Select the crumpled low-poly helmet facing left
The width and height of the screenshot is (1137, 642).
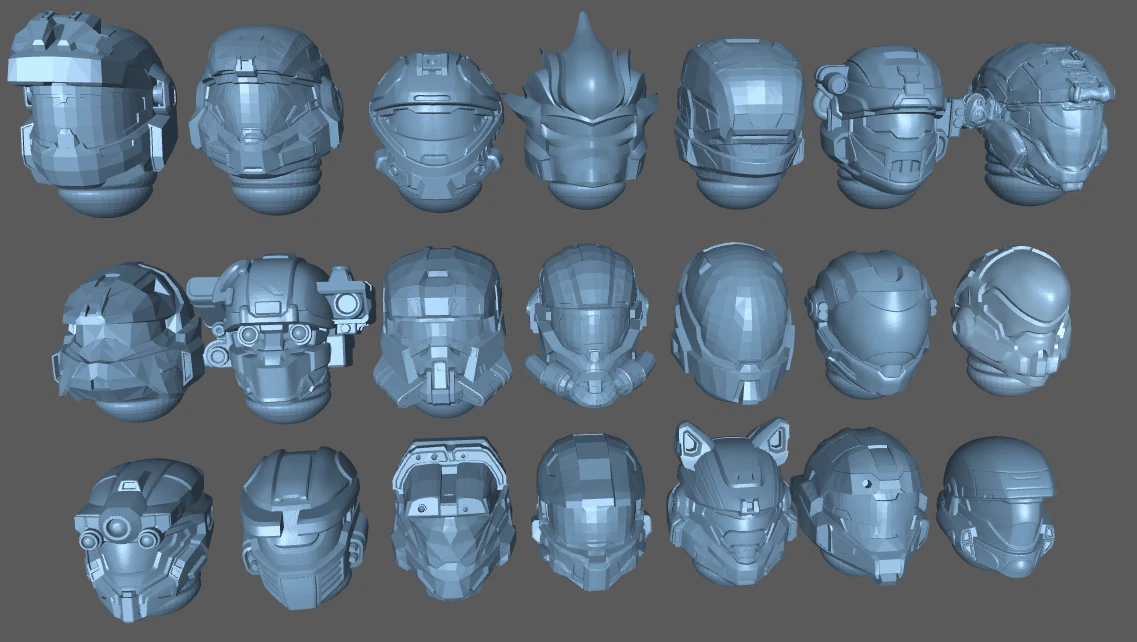click(122, 340)
